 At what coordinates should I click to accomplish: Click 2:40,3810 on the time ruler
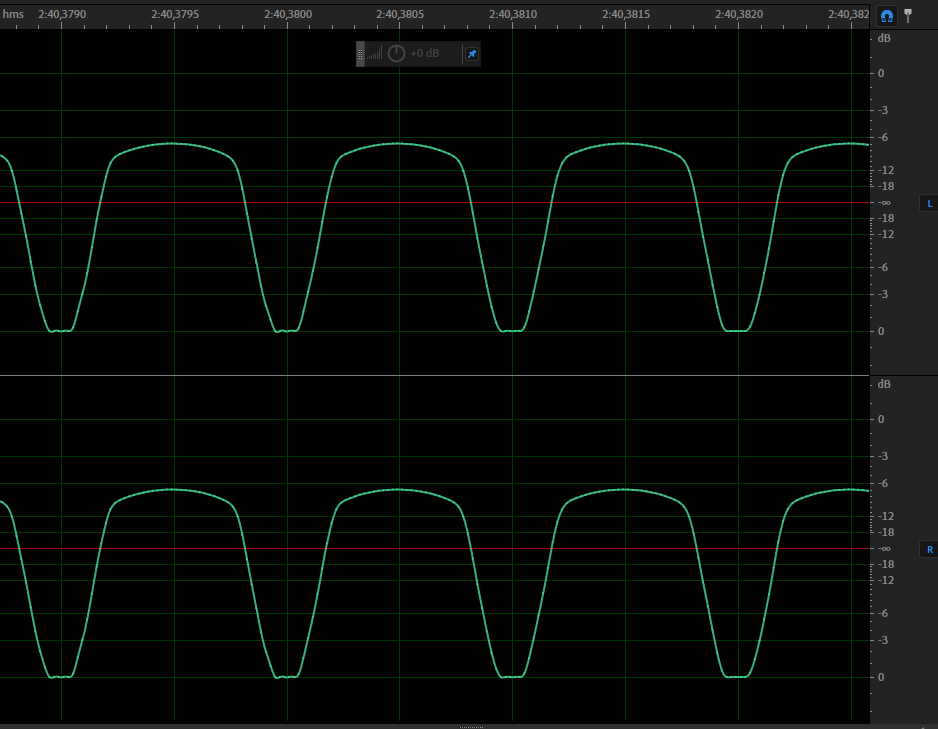click(x=512, y=15)
